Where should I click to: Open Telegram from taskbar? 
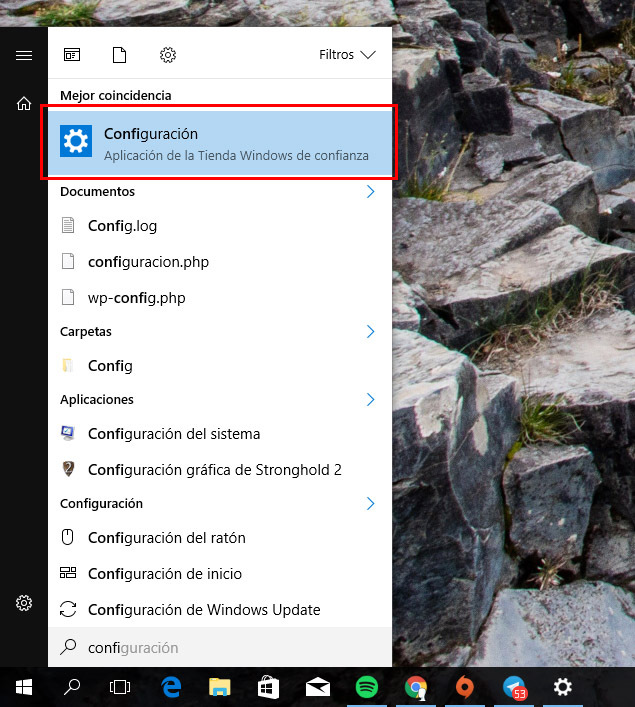514,687
